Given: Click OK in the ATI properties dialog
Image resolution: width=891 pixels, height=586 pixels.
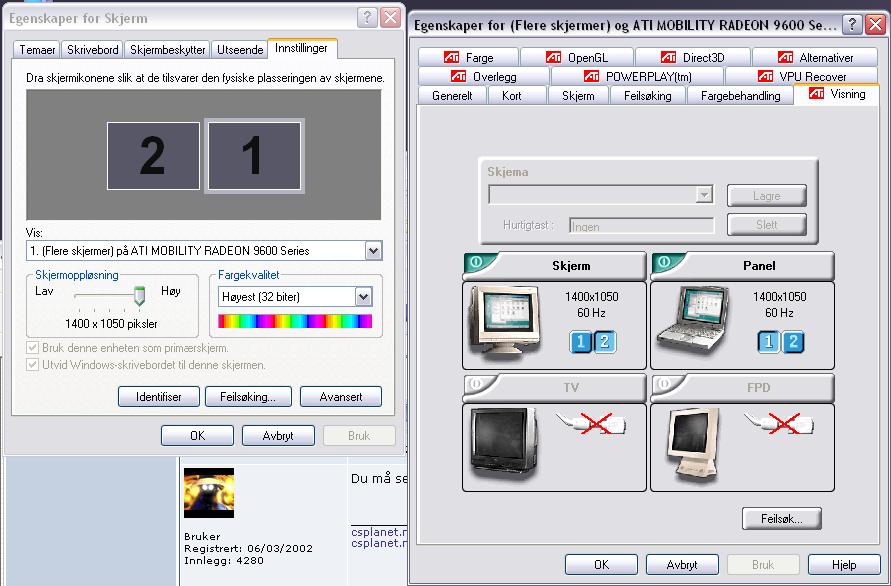Looking at the screenshot, I should [x=601, y=564].
